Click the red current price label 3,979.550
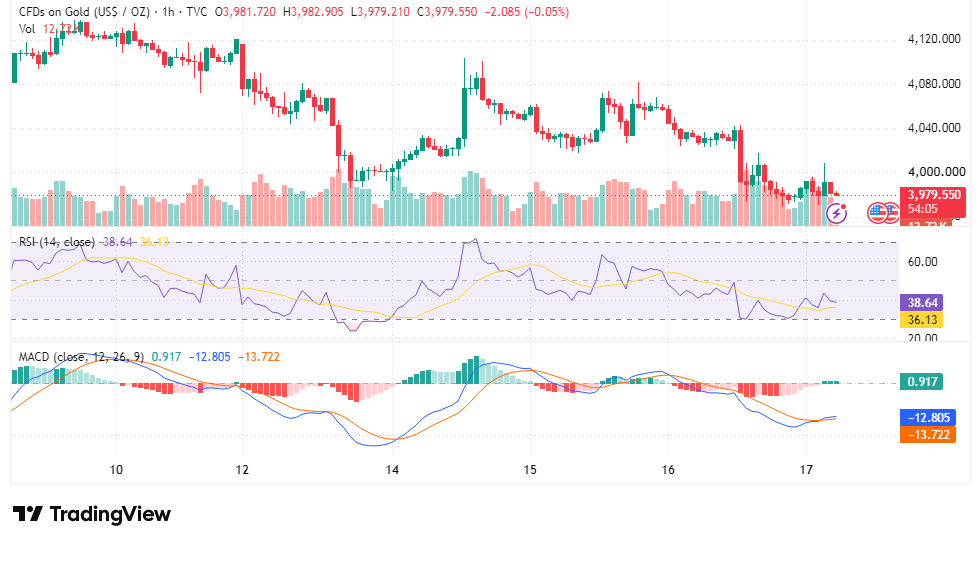Viewport: 980px width, 574px height. 934,195
